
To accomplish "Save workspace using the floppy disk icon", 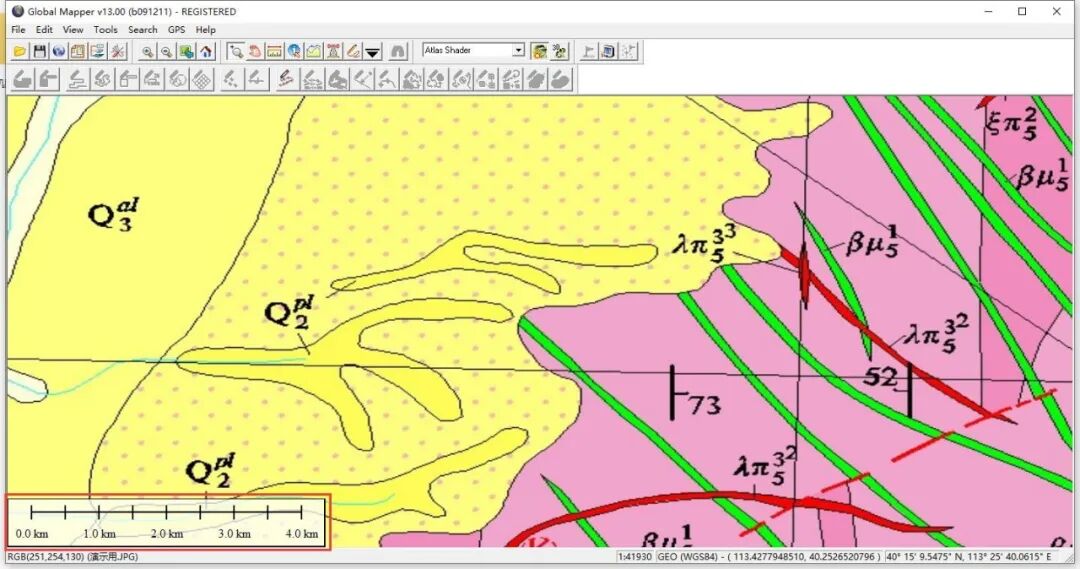I will (39, 51).
